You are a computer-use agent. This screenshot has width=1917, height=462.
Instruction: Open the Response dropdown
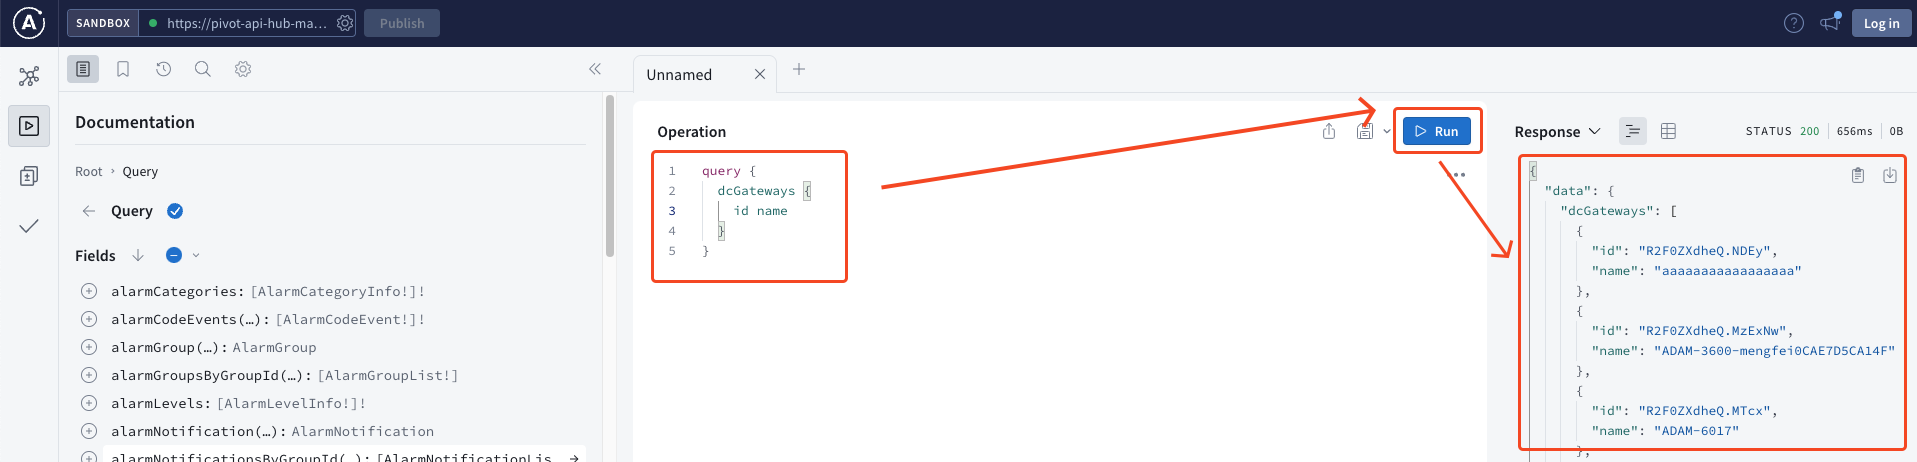(1557, 132)
